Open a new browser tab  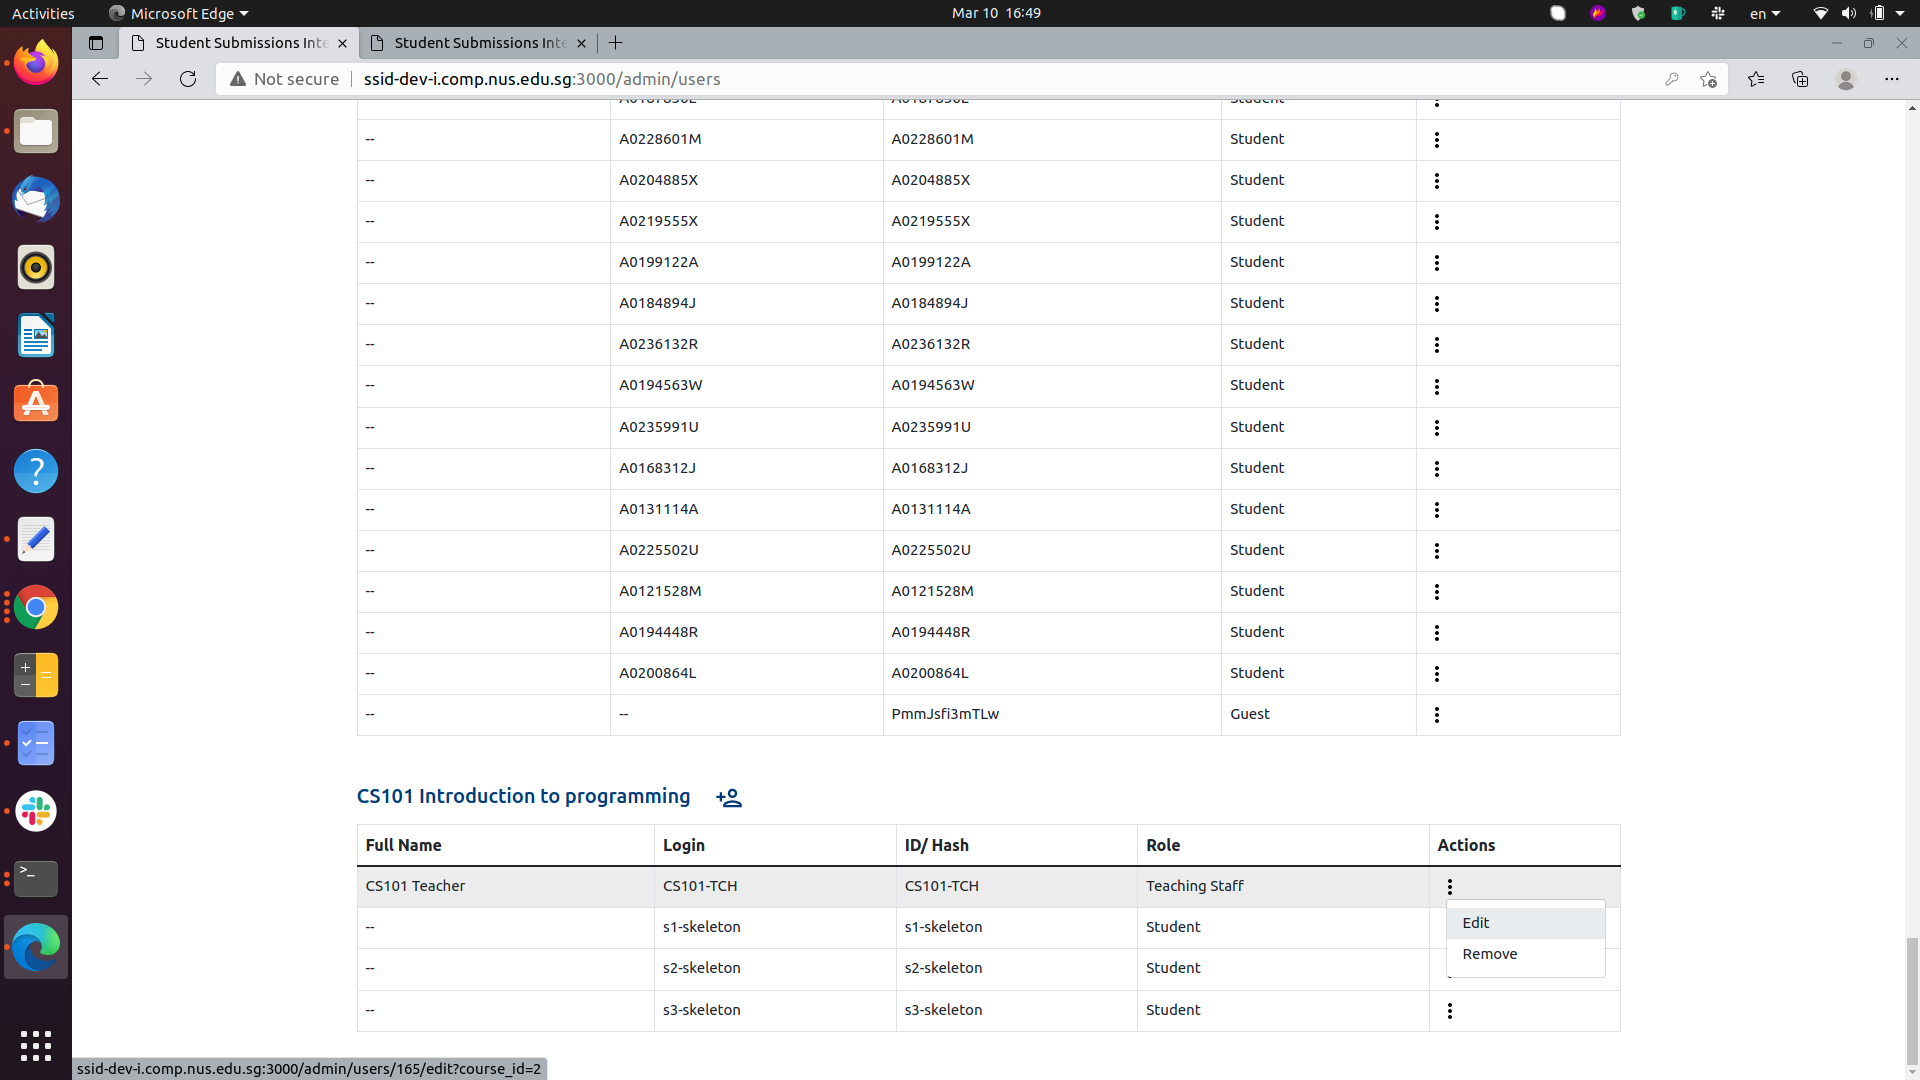(x=615, y=43)
